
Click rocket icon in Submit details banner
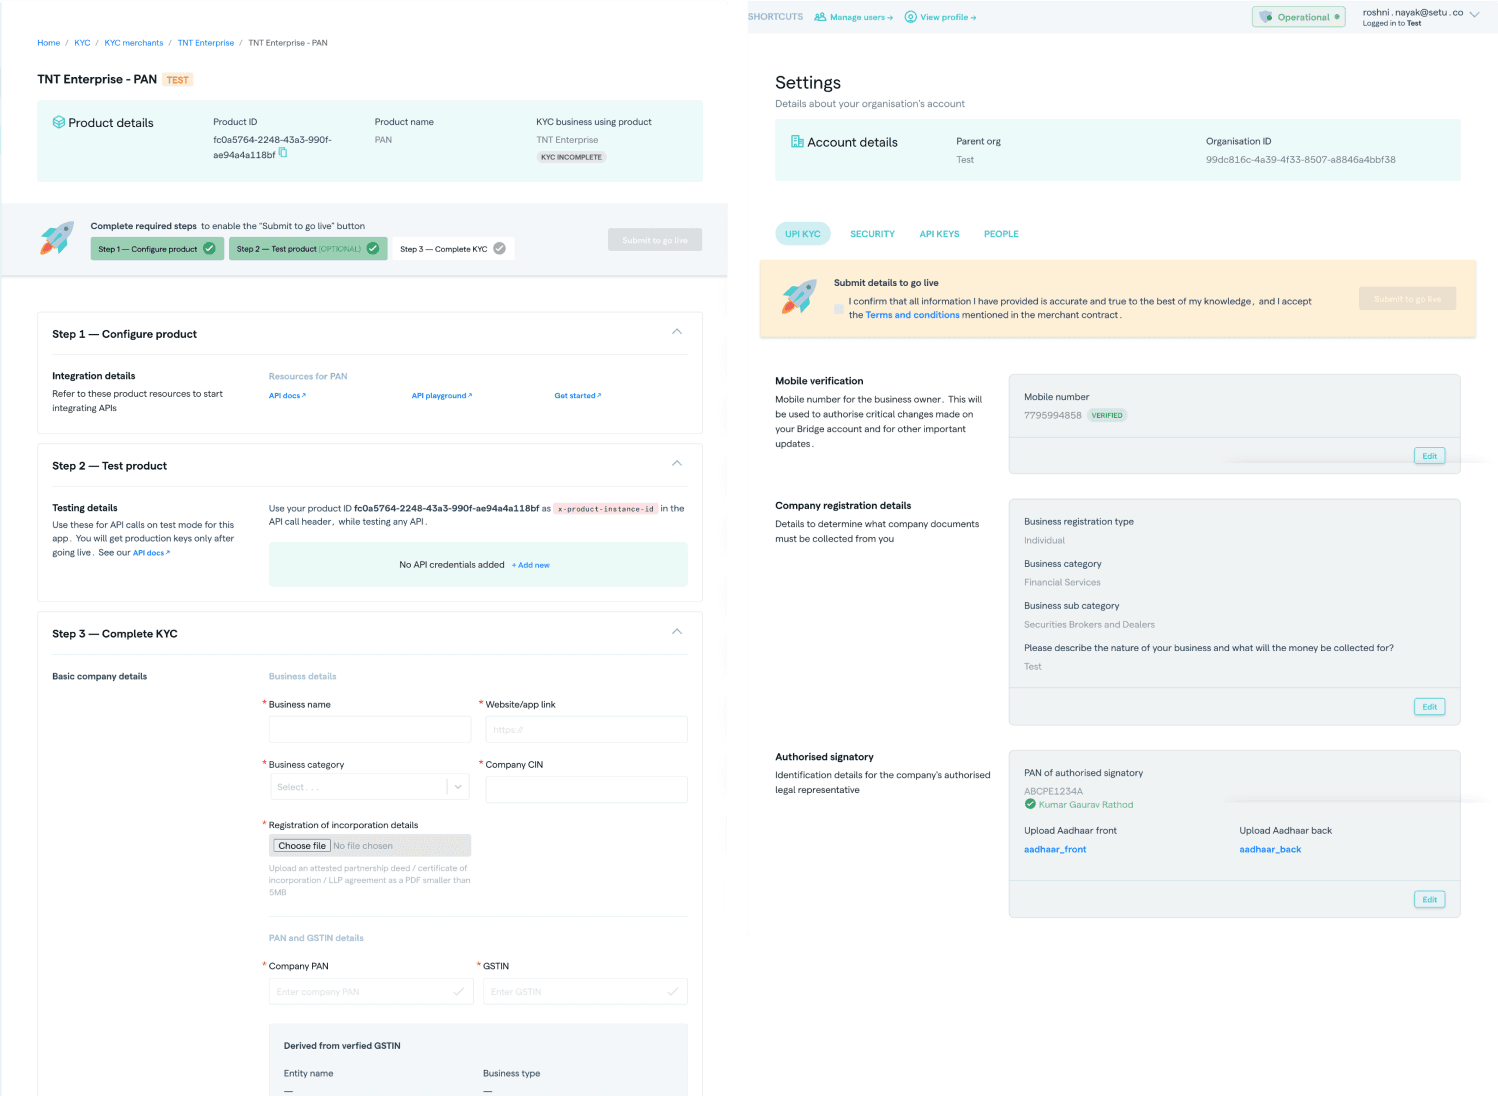(x=799, y=297)
